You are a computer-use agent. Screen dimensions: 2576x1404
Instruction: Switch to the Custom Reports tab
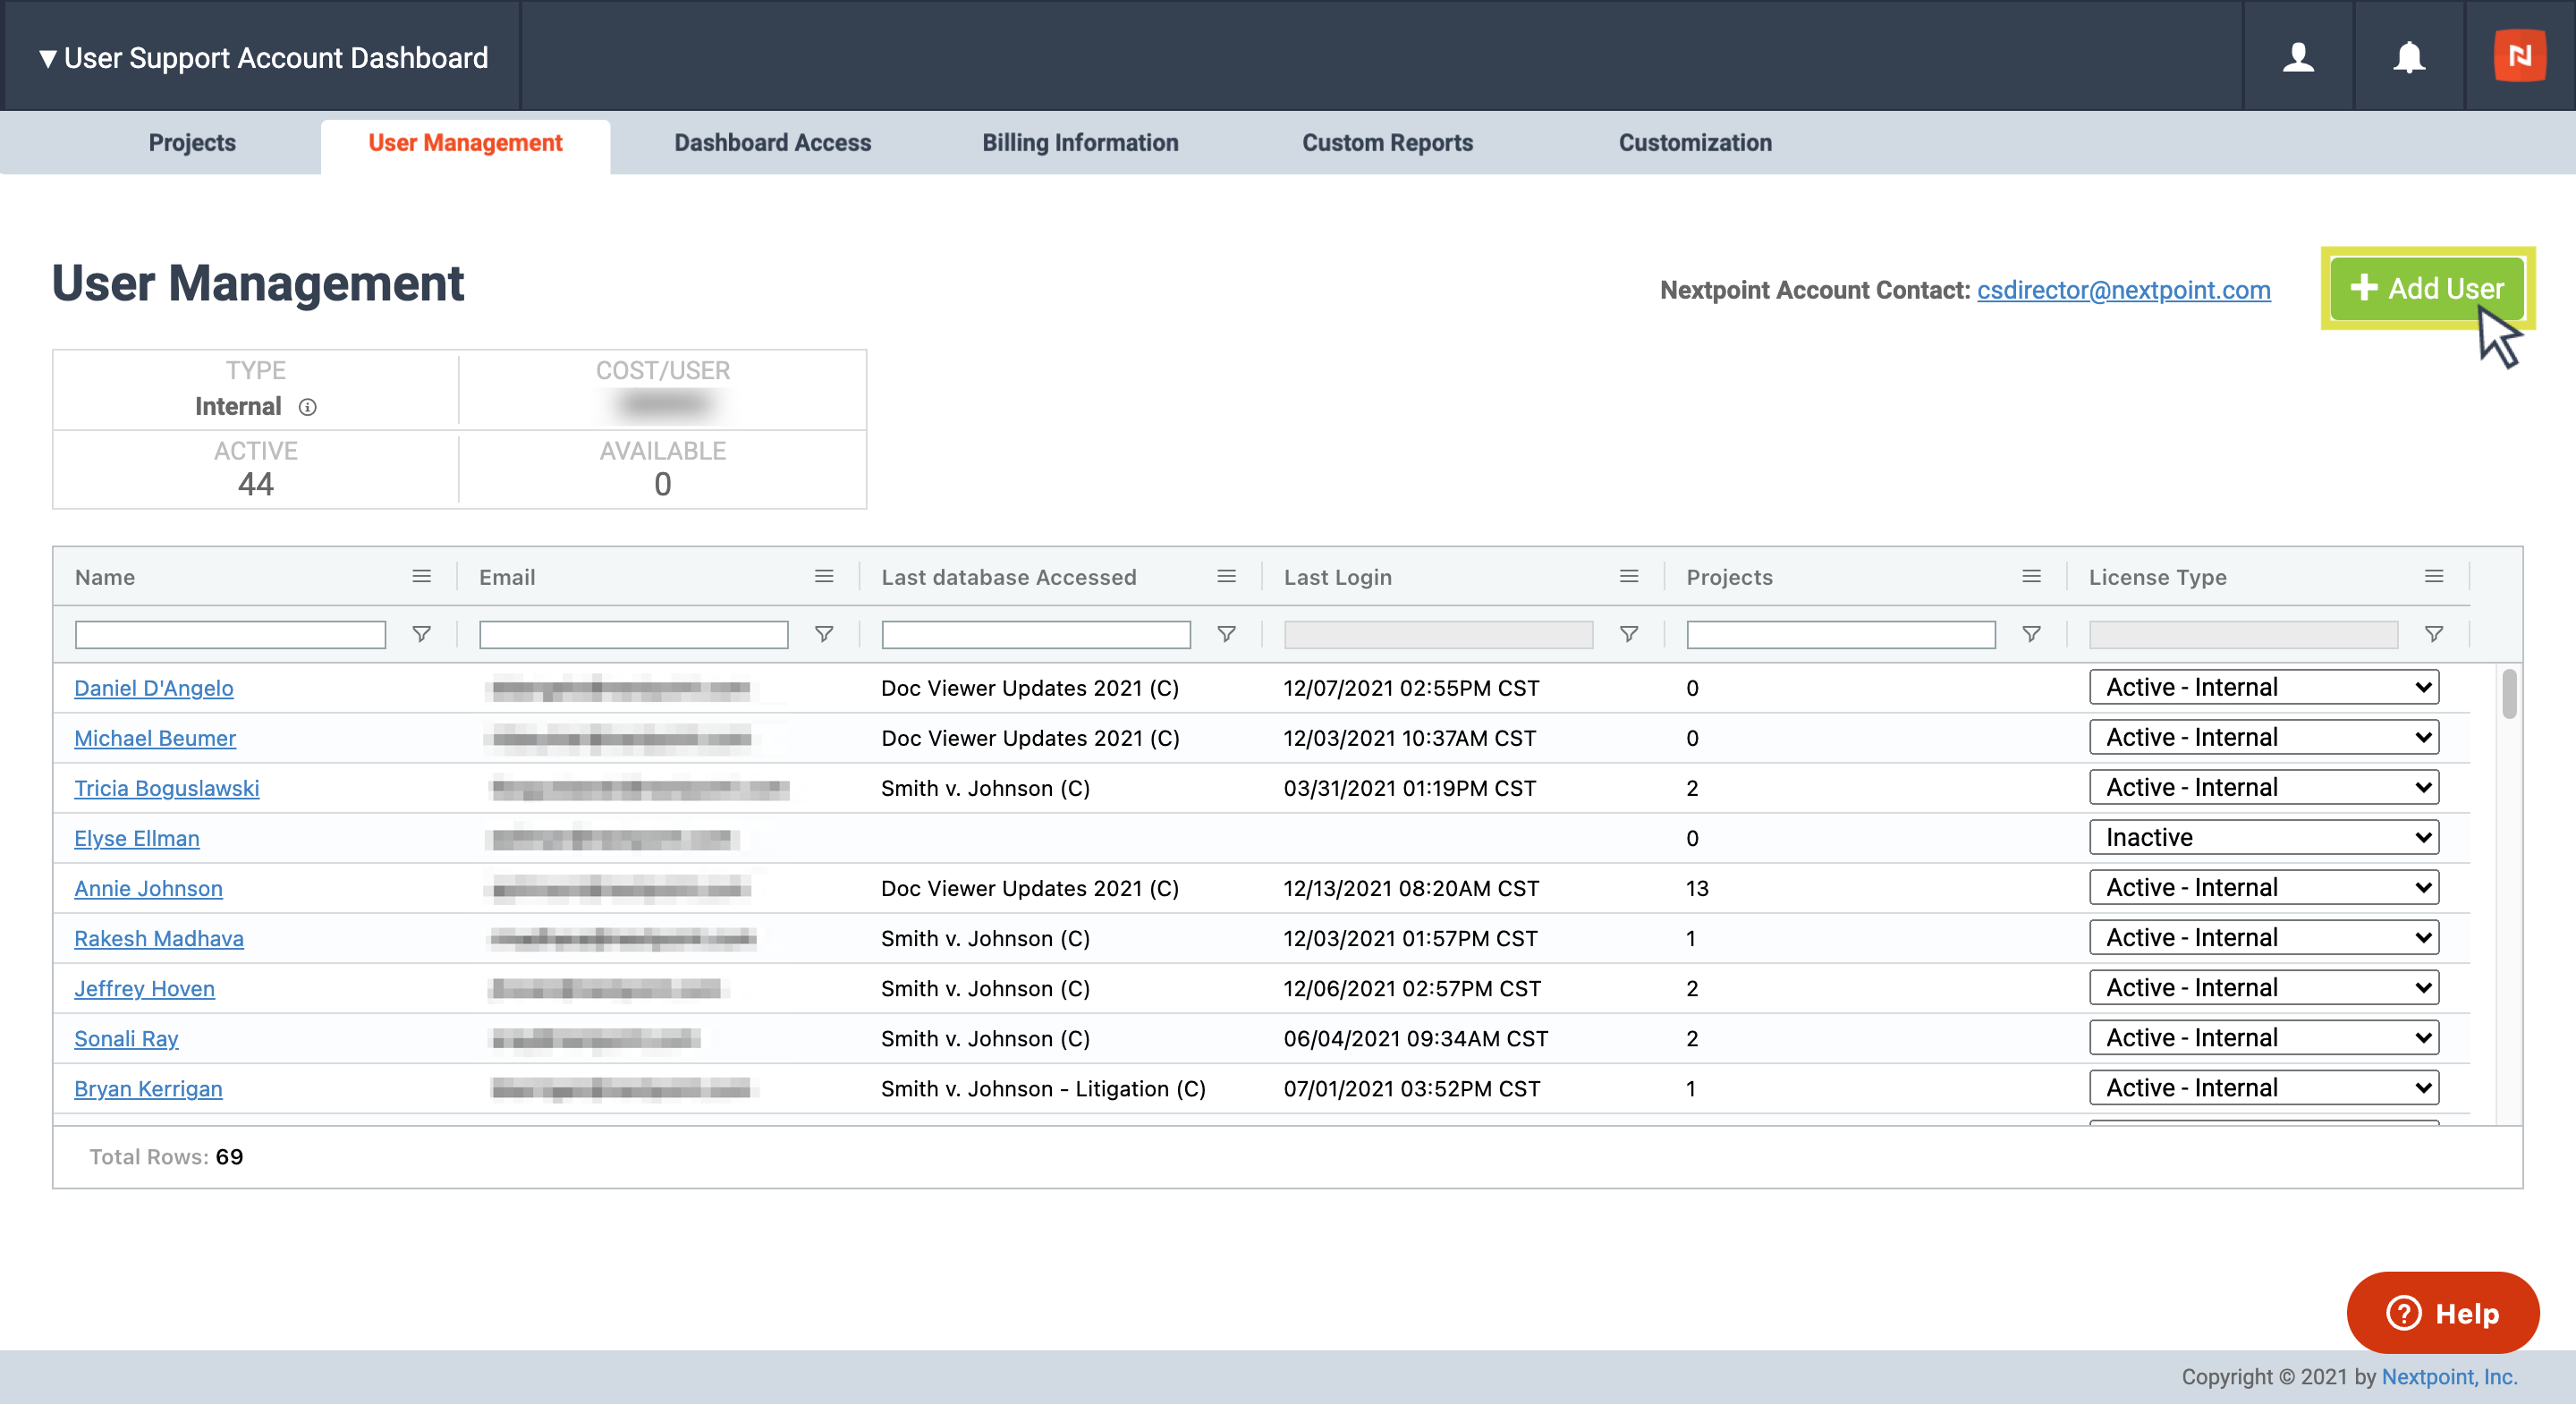(x=1387, y=143)
